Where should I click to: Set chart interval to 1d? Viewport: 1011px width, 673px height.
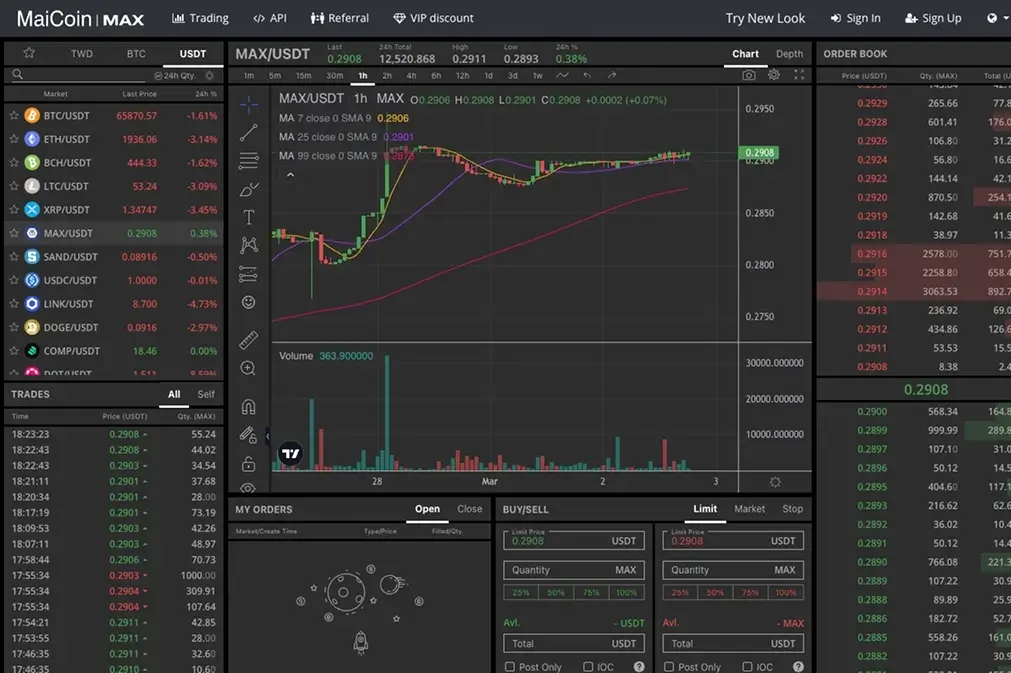489,75
